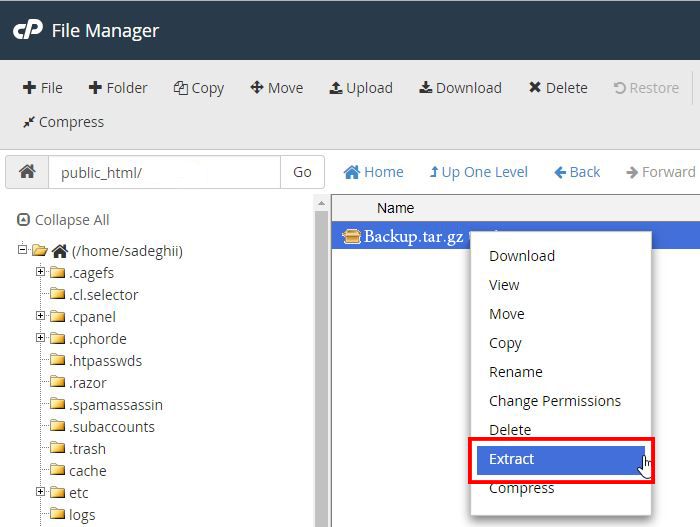Create a new Folder from toolbar
This screenshot has height=527, width=700.
click(x=118, y=88)
